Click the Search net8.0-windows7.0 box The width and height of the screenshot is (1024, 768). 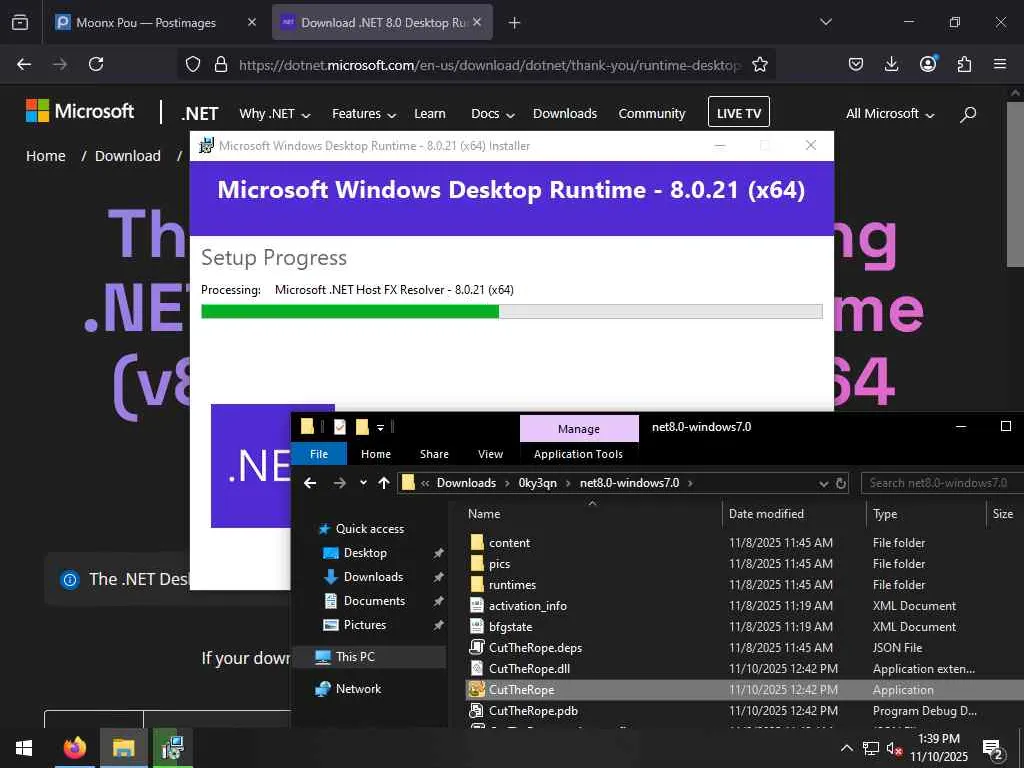(943, 483)
